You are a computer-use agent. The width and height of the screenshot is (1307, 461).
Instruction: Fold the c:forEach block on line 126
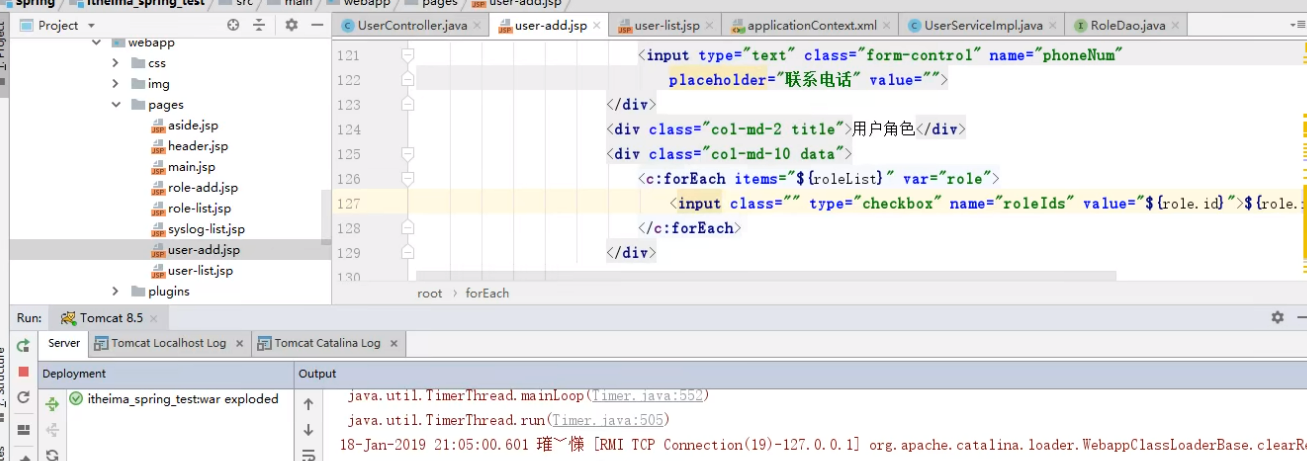(x=407, y=179)
